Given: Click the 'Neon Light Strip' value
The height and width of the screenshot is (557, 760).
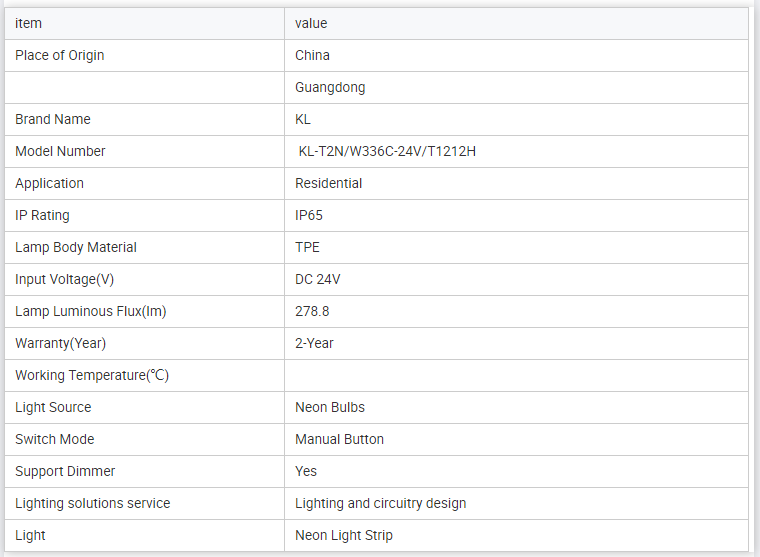Looking at the screenshot, I should (344, 535).
